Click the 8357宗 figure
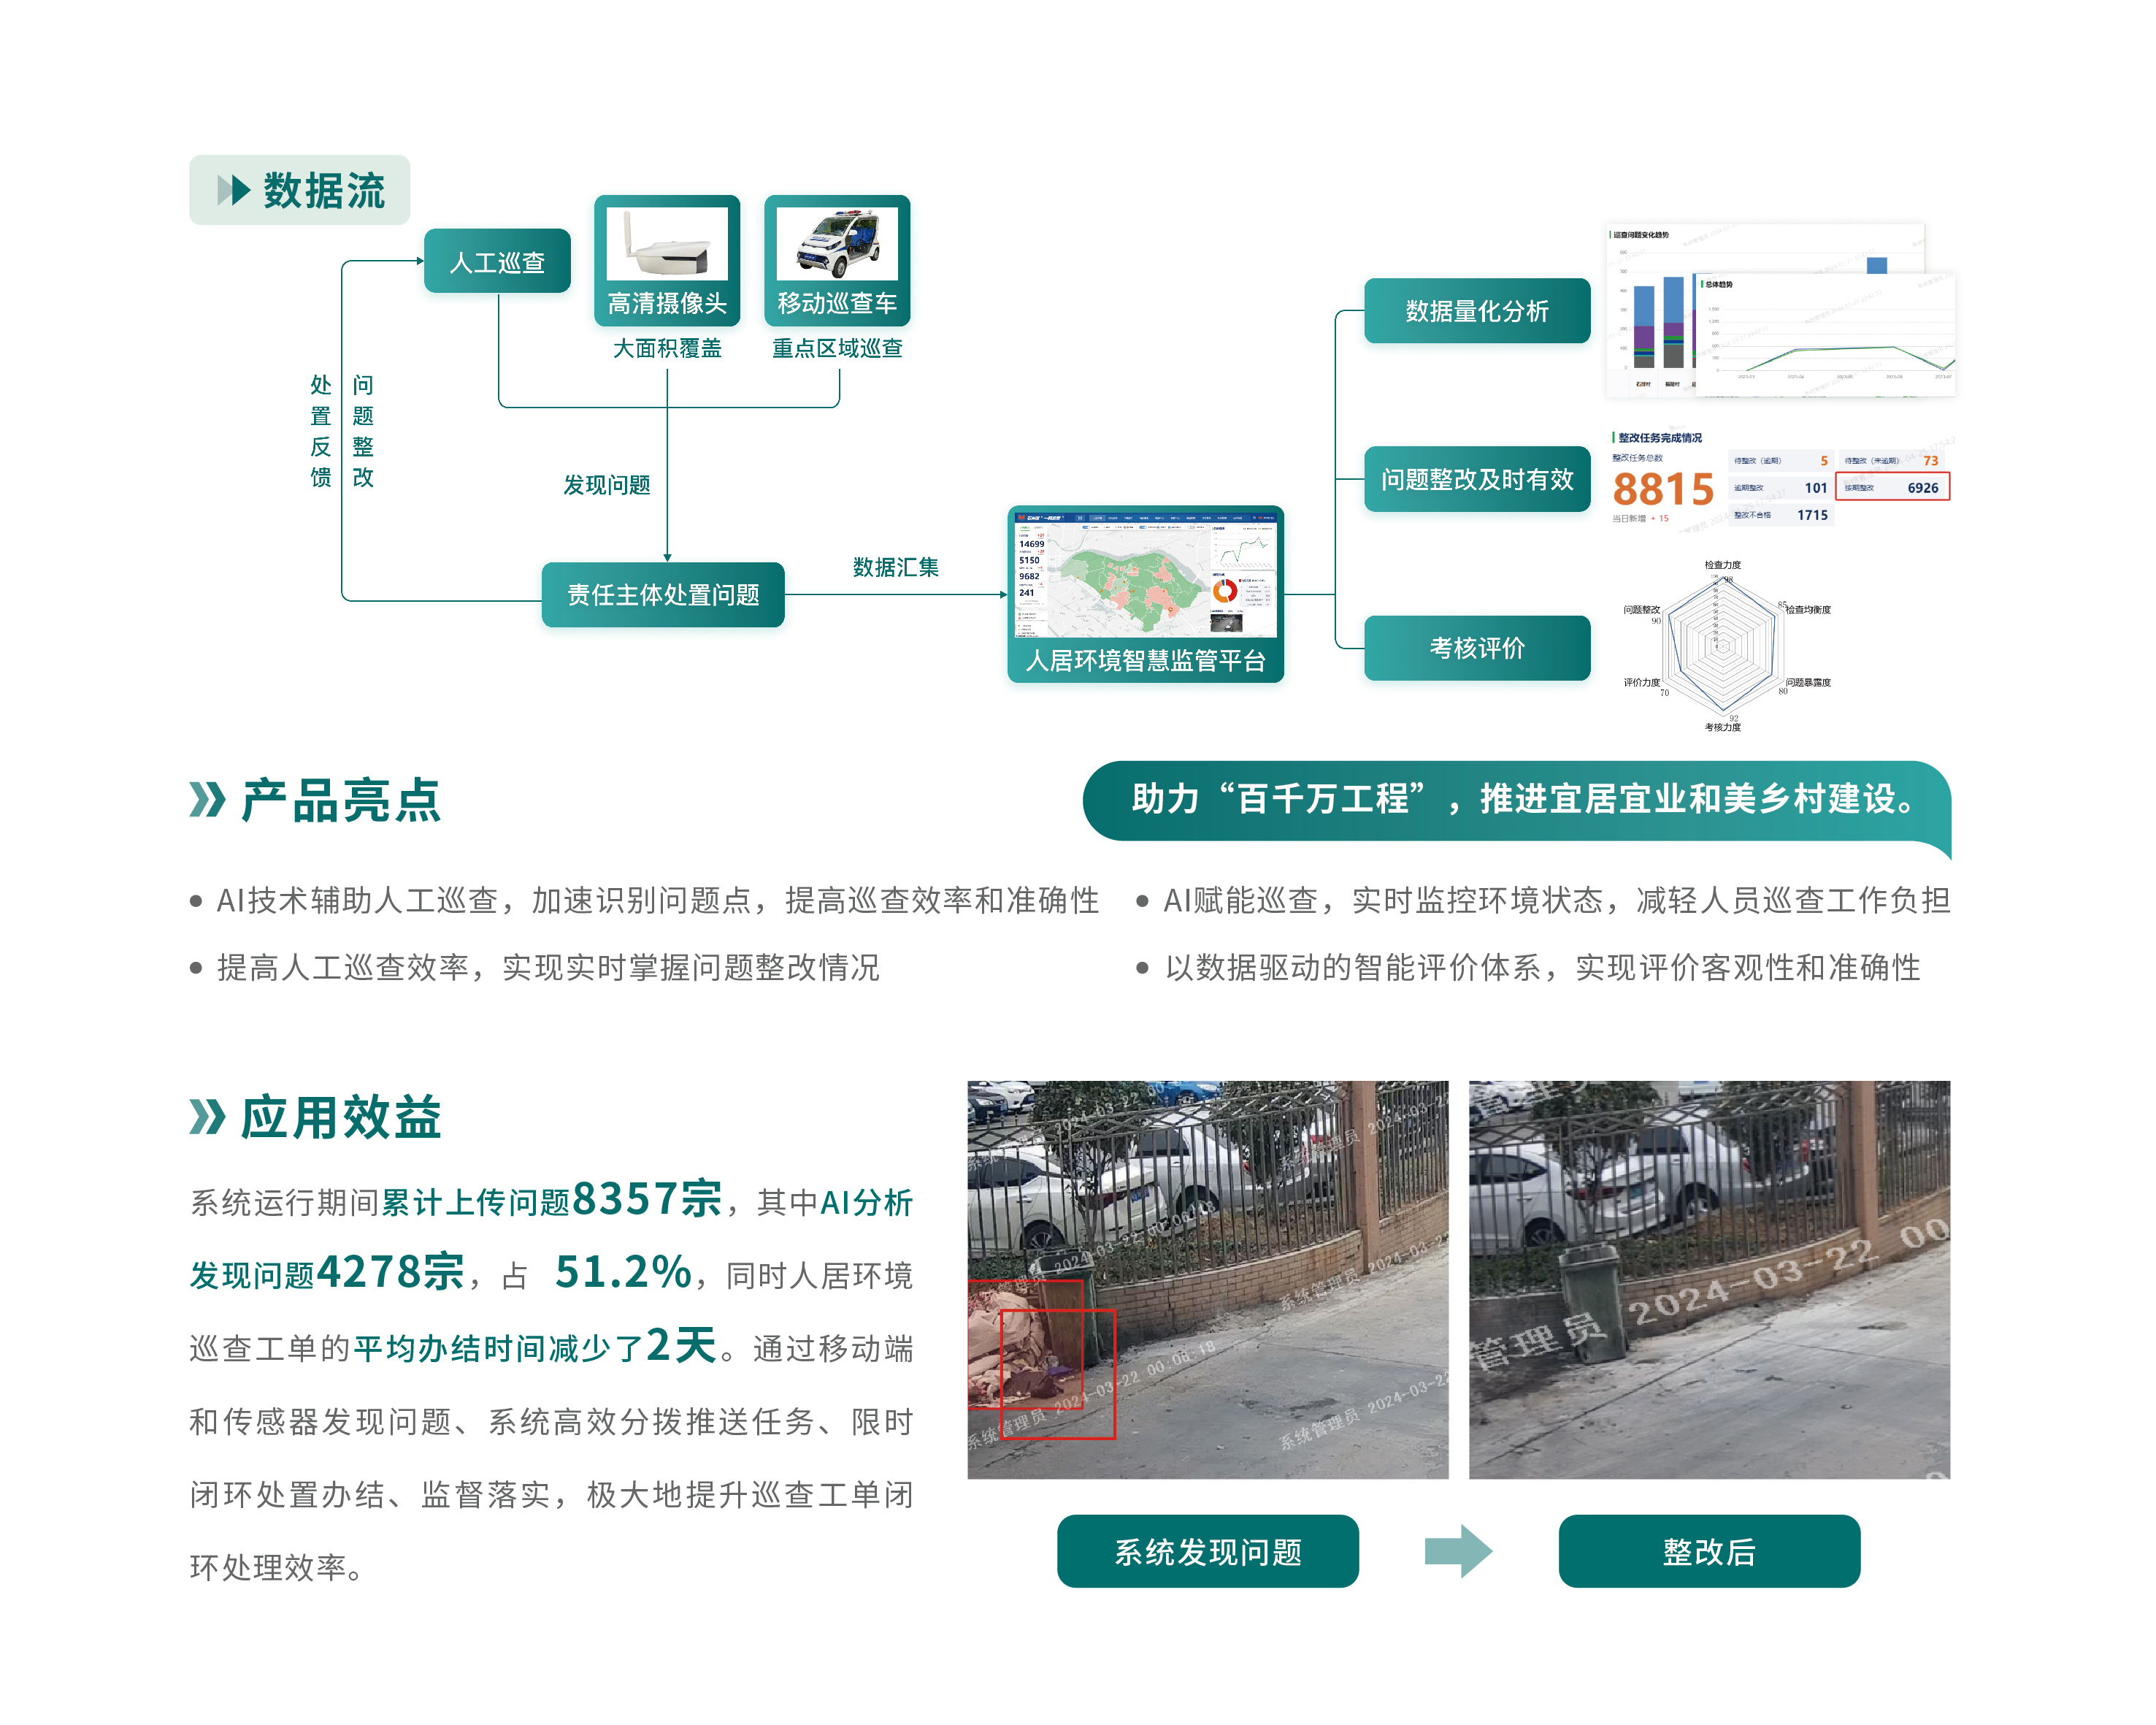This screenshot has width=2156, height=1725. (647, 1198)
